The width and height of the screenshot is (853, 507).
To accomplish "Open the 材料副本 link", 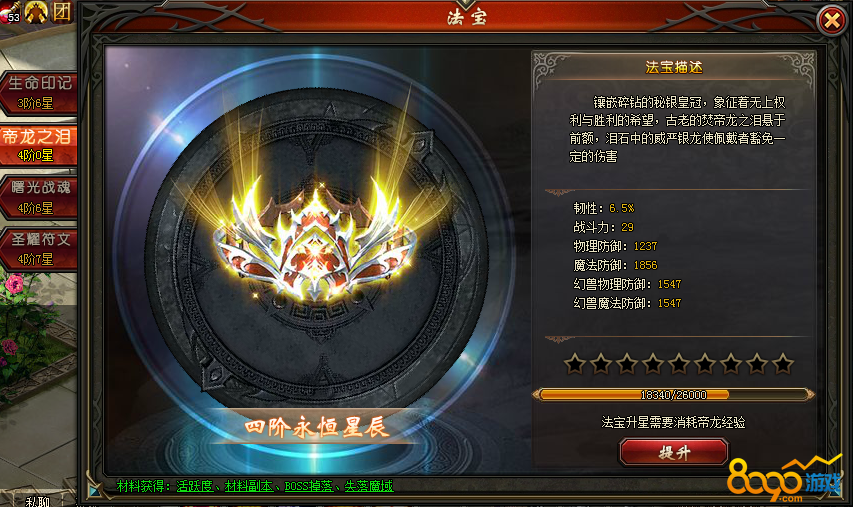I will click(249, 486).
